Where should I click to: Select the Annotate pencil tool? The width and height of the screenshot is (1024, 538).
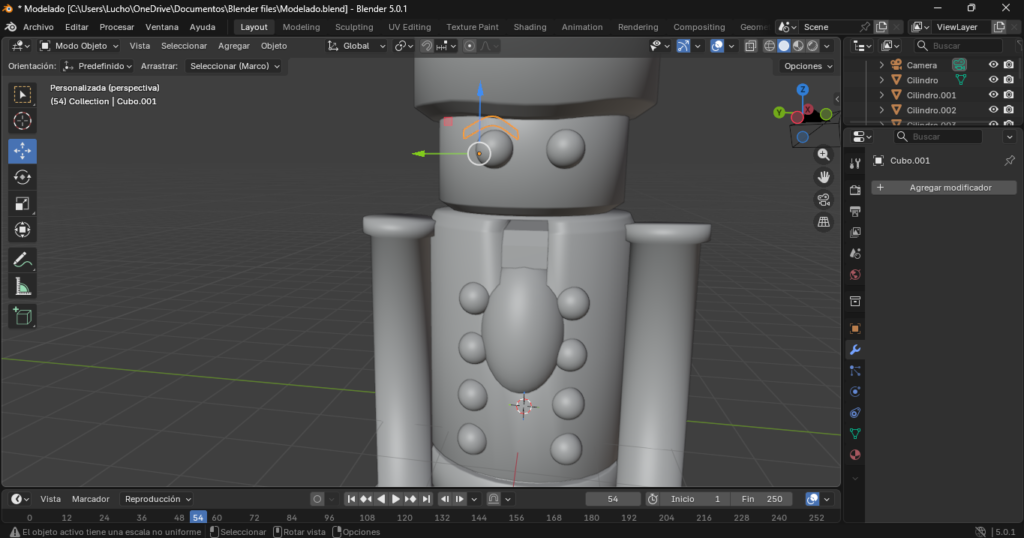pos(22,260)
